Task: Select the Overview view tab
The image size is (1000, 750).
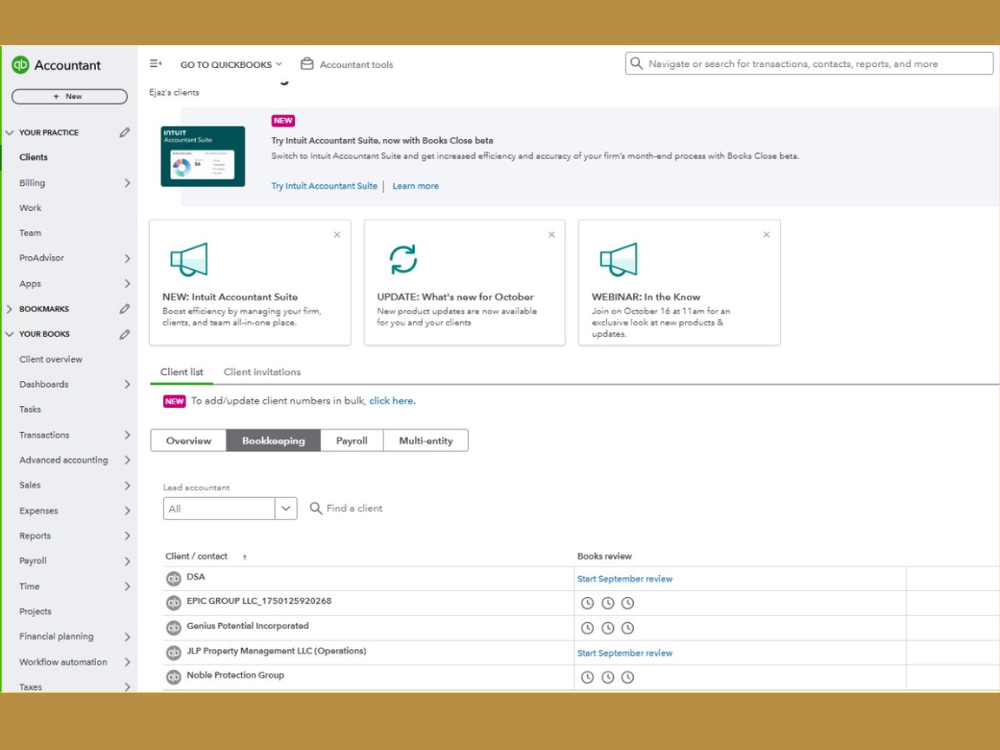Action: [188, 441]
